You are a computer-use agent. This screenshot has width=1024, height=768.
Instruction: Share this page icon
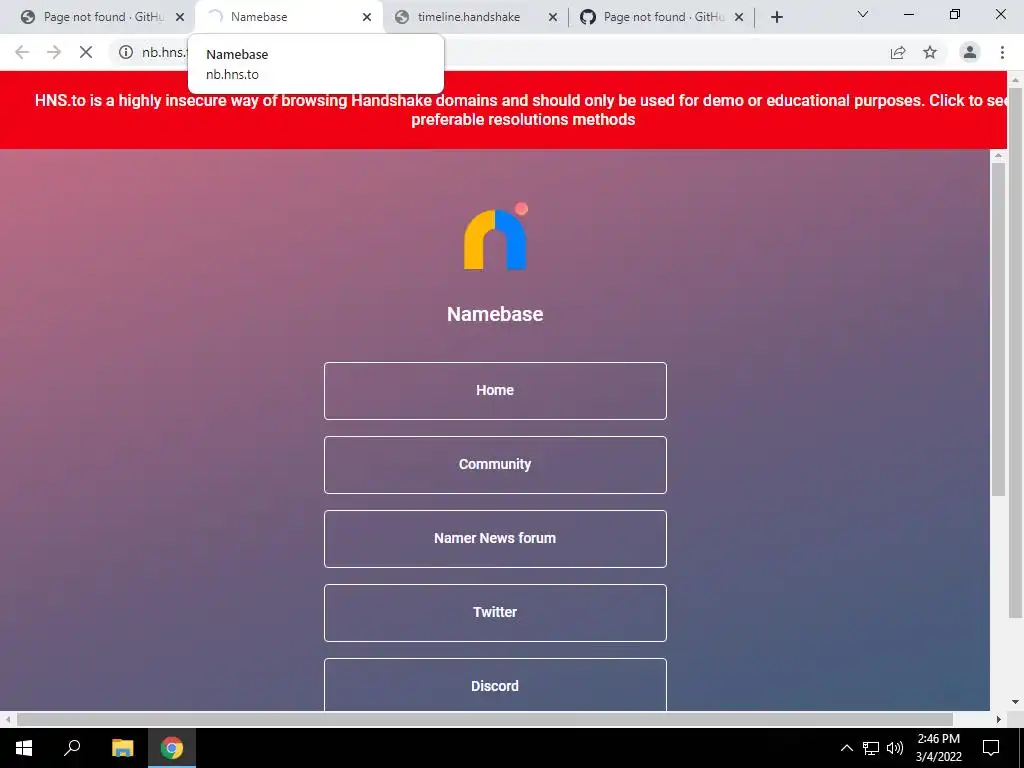coord(898,52)
